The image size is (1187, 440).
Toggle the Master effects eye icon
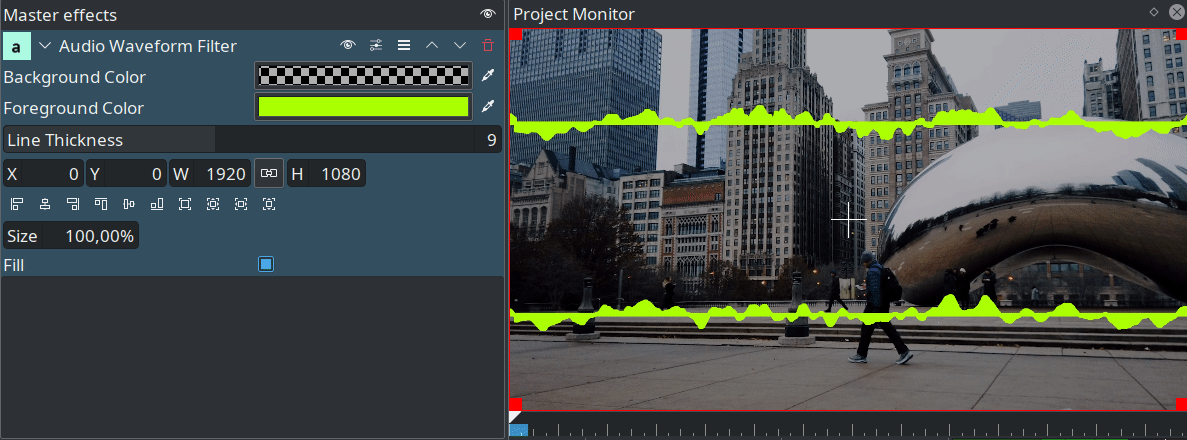pos(488,14)
